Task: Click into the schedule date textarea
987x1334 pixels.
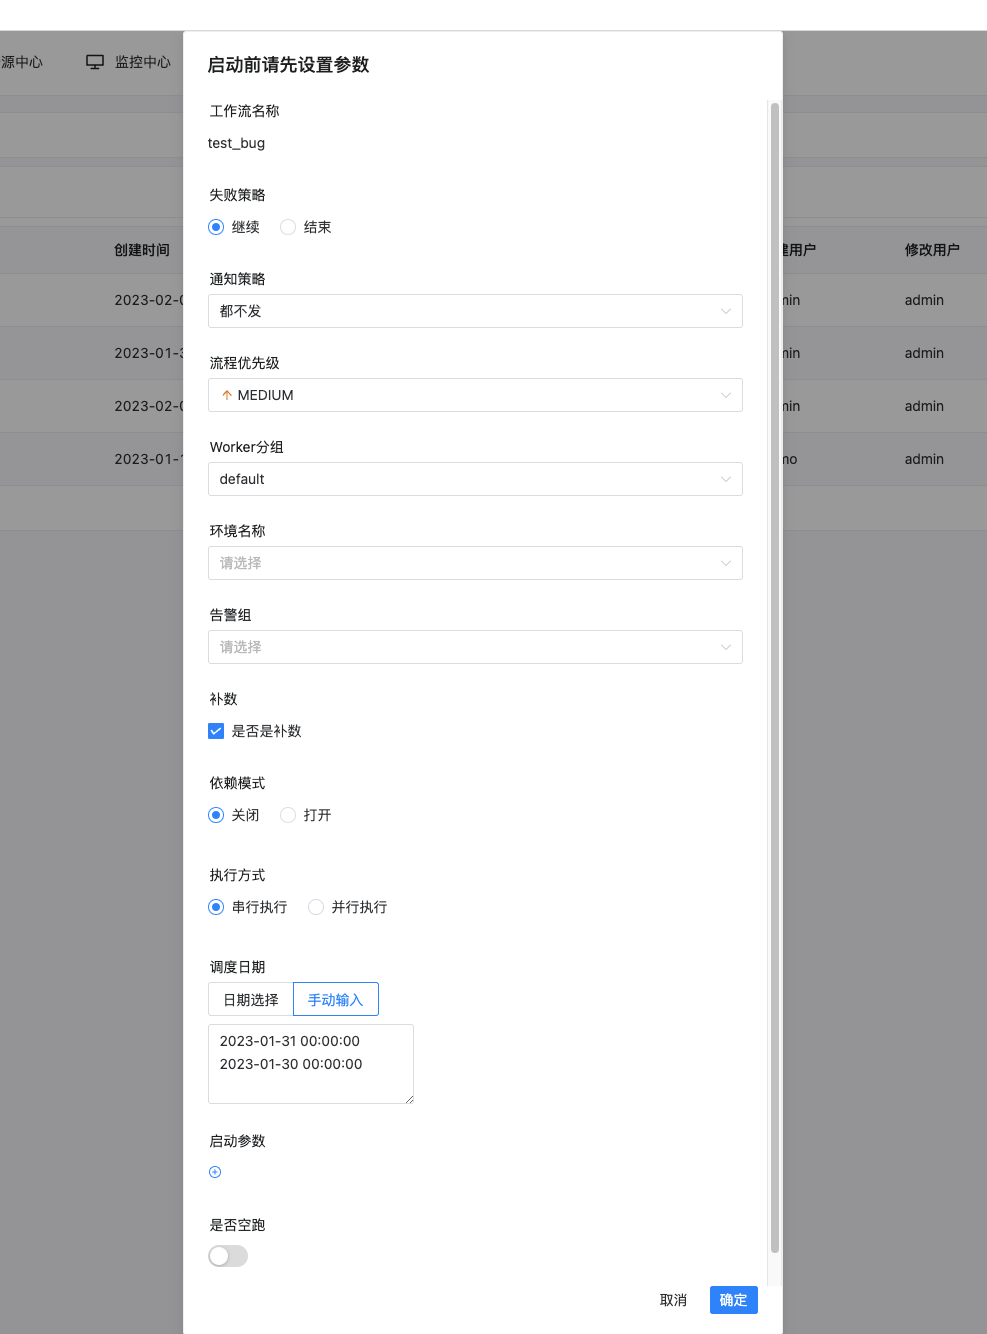Action: coord(311,1064)
